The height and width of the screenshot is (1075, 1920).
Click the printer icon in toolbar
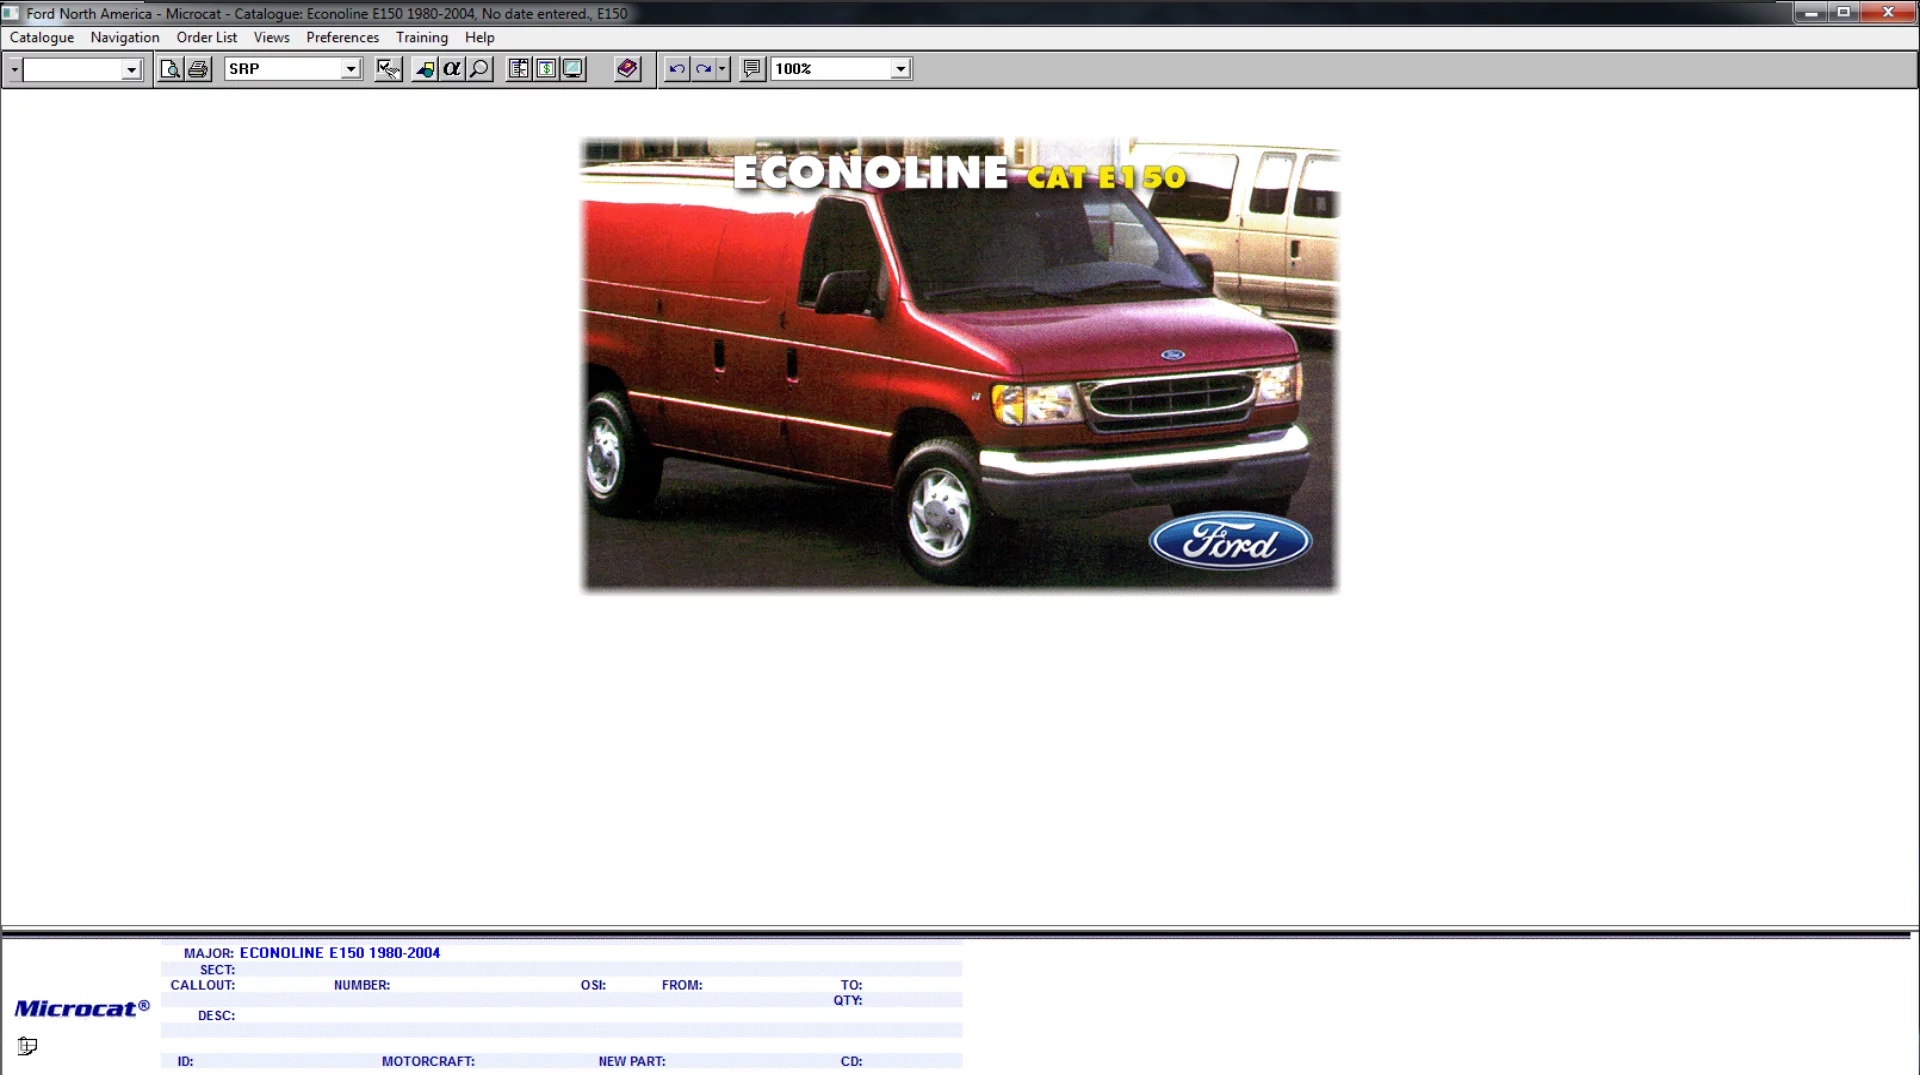(x=198, y=69)
